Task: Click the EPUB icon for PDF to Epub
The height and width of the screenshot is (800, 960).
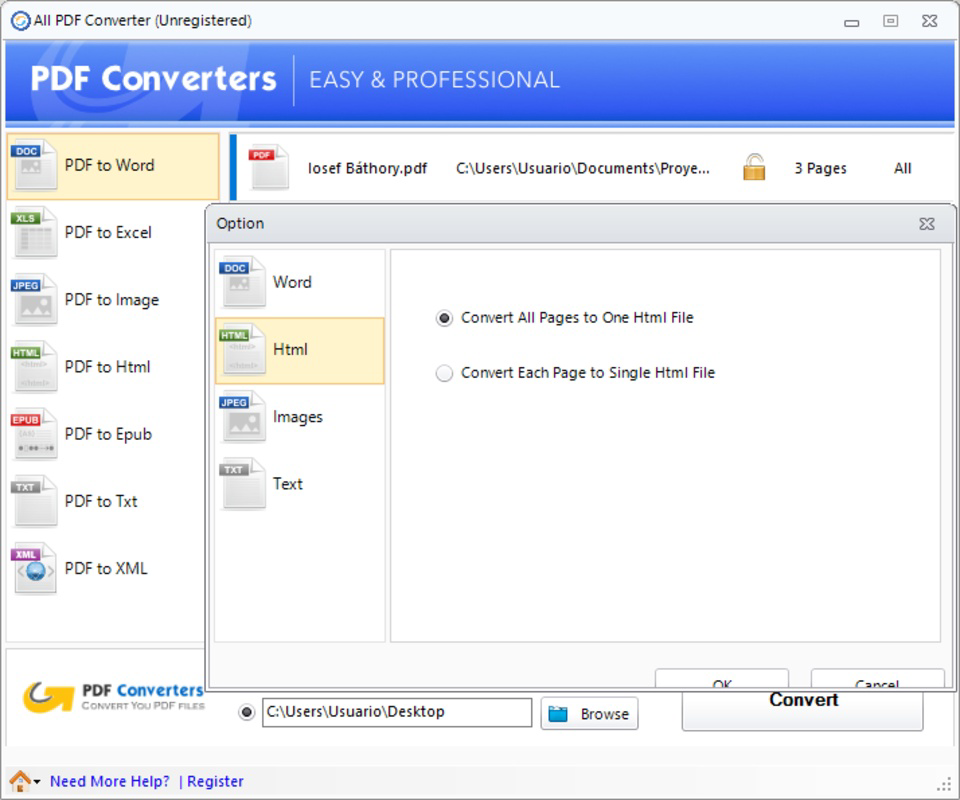Action: point(35,435)
